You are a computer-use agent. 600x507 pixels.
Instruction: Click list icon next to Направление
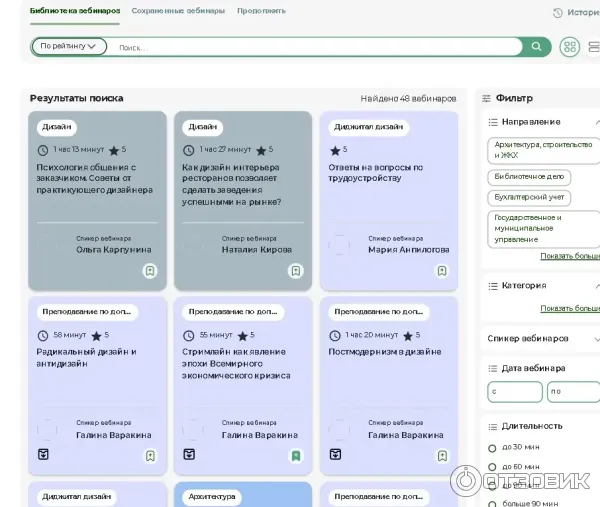[x=493, y=122]
